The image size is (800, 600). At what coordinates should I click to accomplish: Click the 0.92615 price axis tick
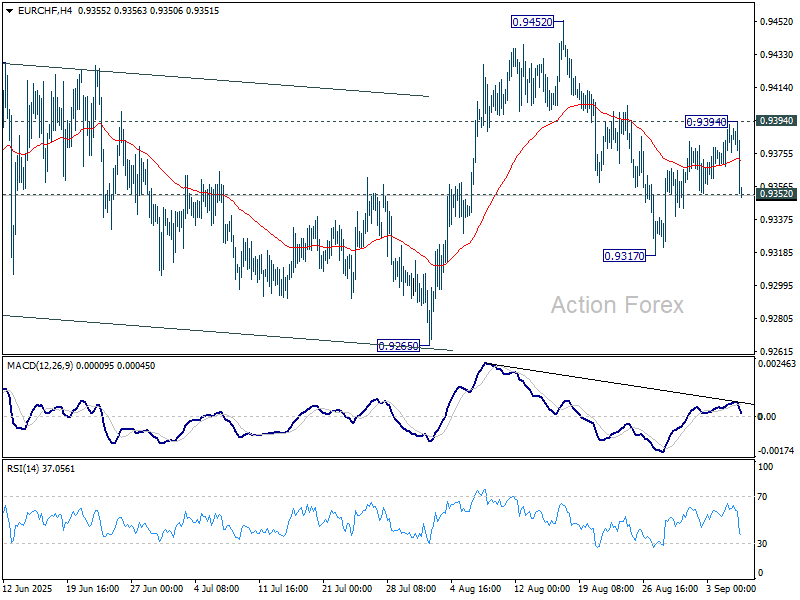(776, 352)
